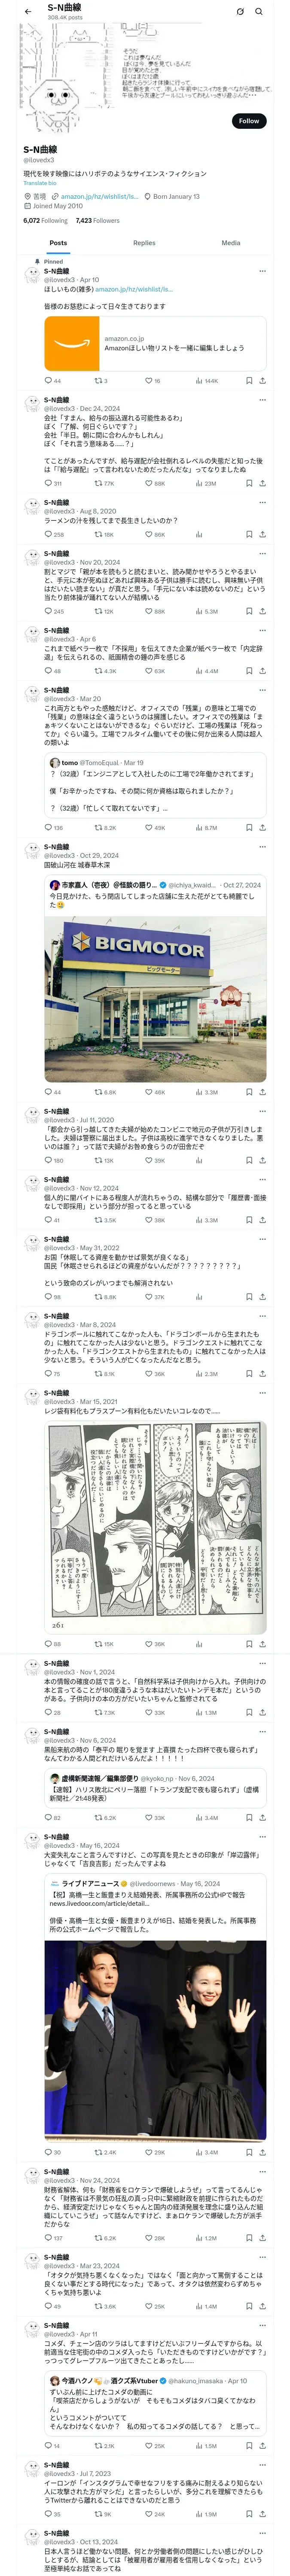Open more options on the pinned post
This screenshot has width=290, height=2576.
pyautogui.click(x=263, y=271)
